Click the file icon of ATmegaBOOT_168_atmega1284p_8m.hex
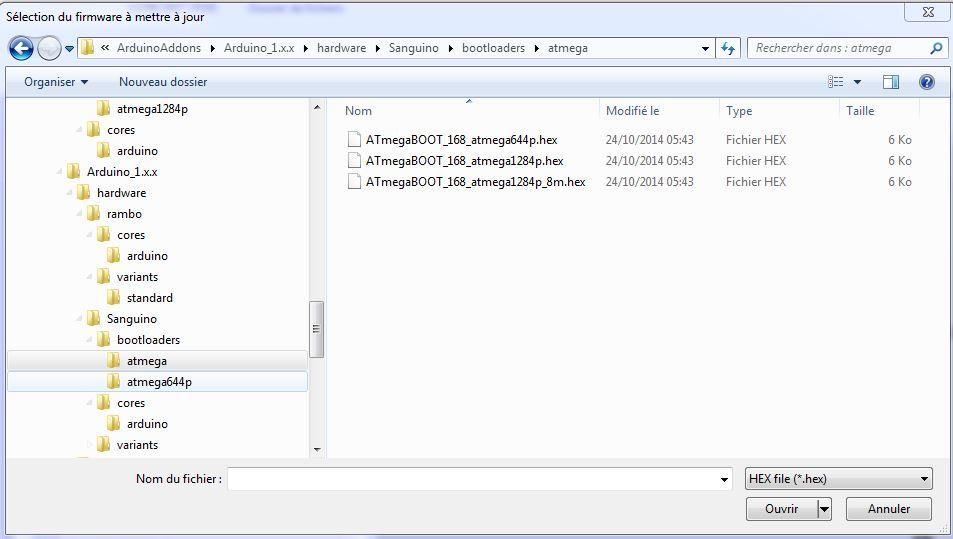Screen dimensions: 953x539 pos(354,182)
